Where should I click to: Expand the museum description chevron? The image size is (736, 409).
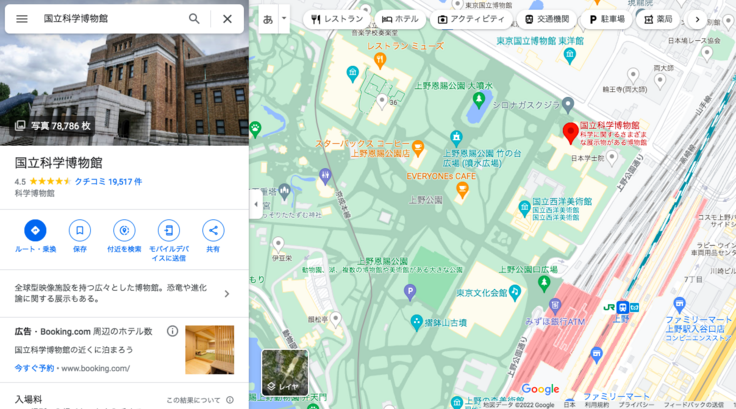pos(227,293)
